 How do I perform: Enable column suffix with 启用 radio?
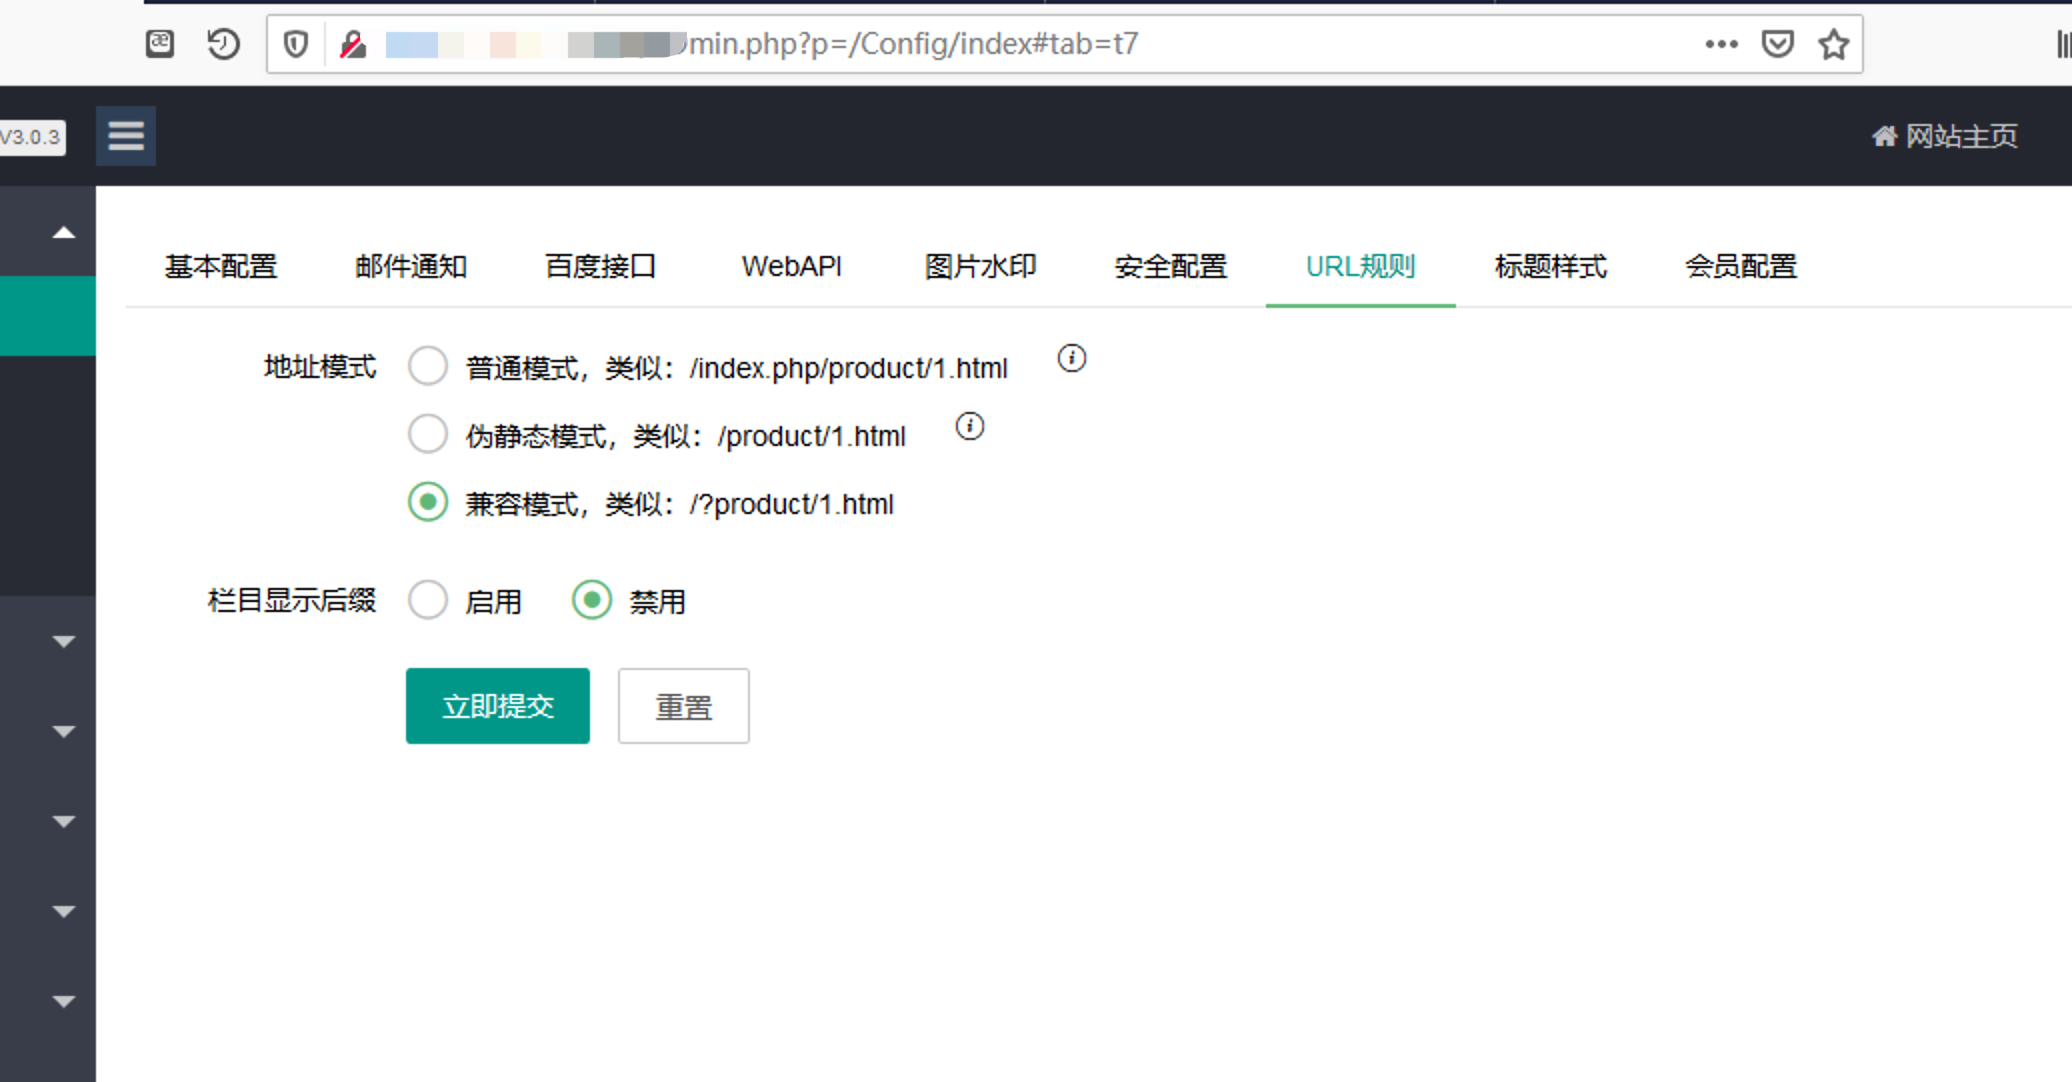[428, 600]
